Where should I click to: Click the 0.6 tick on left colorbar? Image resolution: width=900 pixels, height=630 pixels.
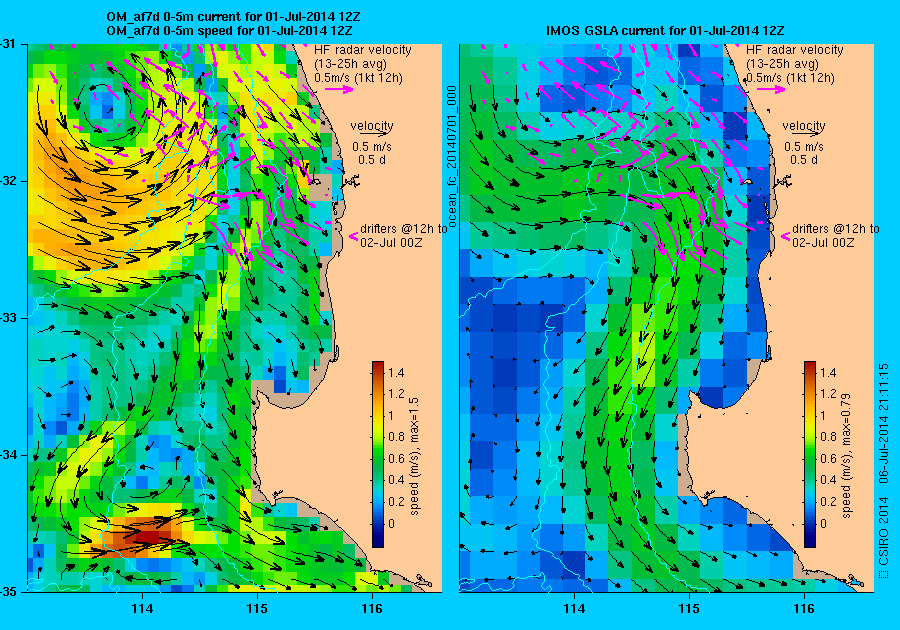pyautogui.click(x=396, y=458)
